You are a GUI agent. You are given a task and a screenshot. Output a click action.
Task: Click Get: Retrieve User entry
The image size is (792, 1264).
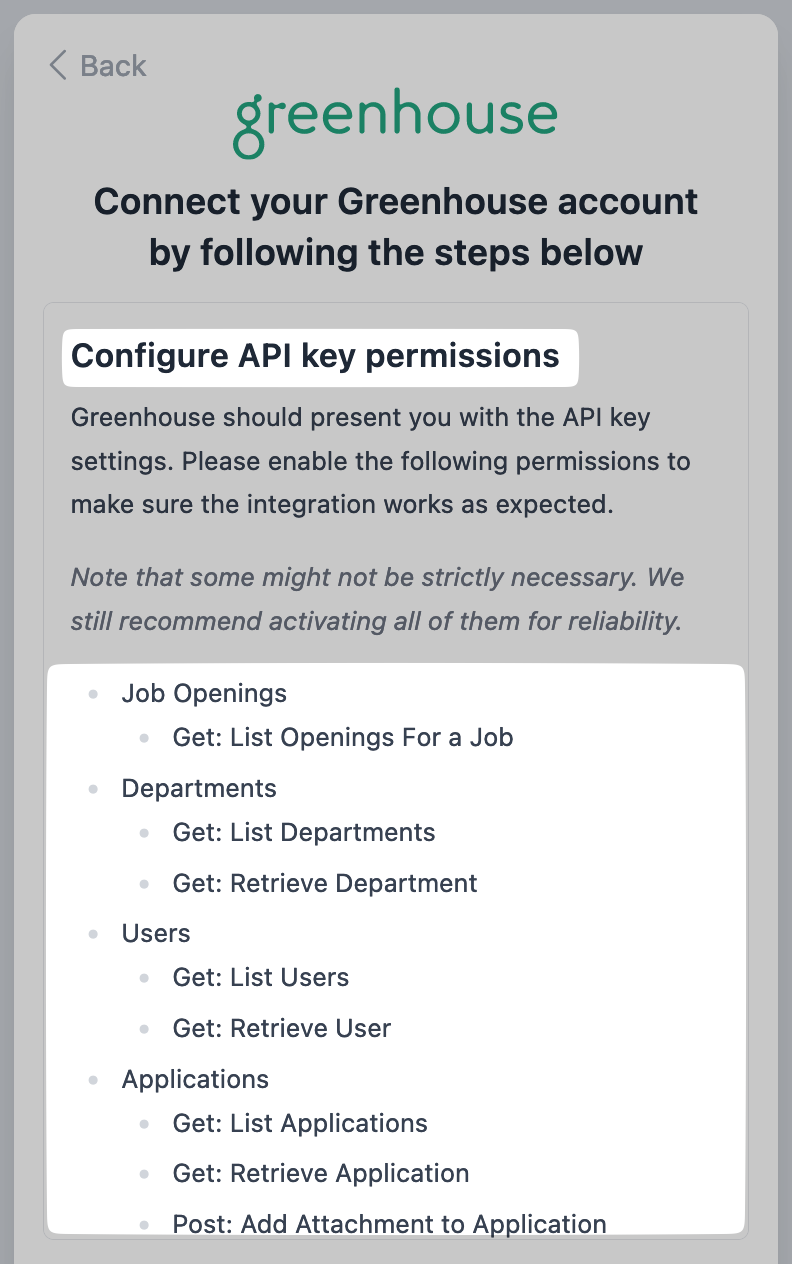(x=282, y=1029)
